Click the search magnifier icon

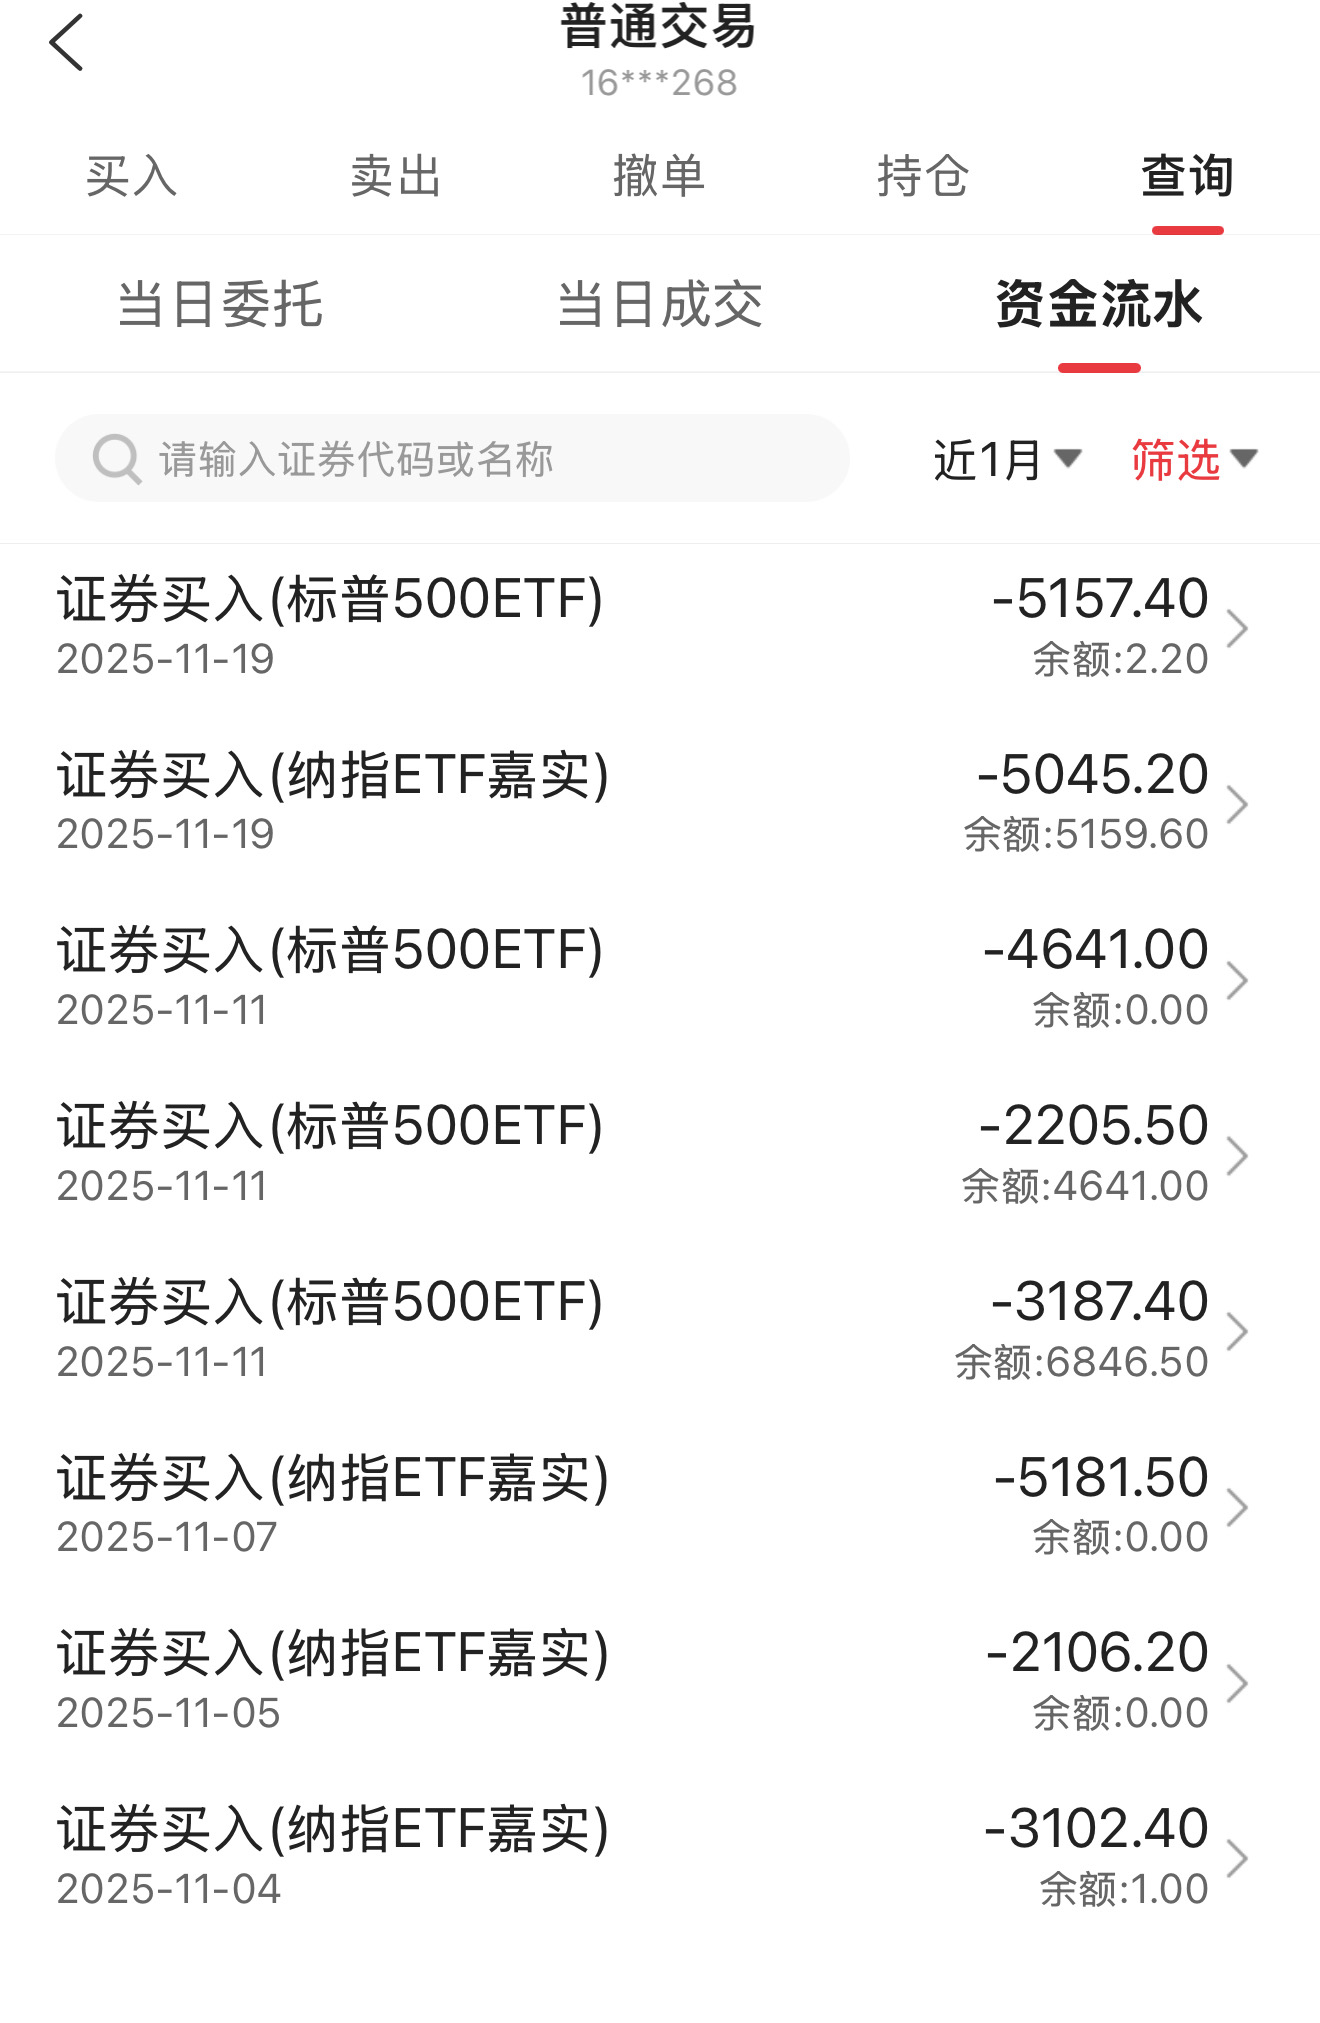pos(116,459)
